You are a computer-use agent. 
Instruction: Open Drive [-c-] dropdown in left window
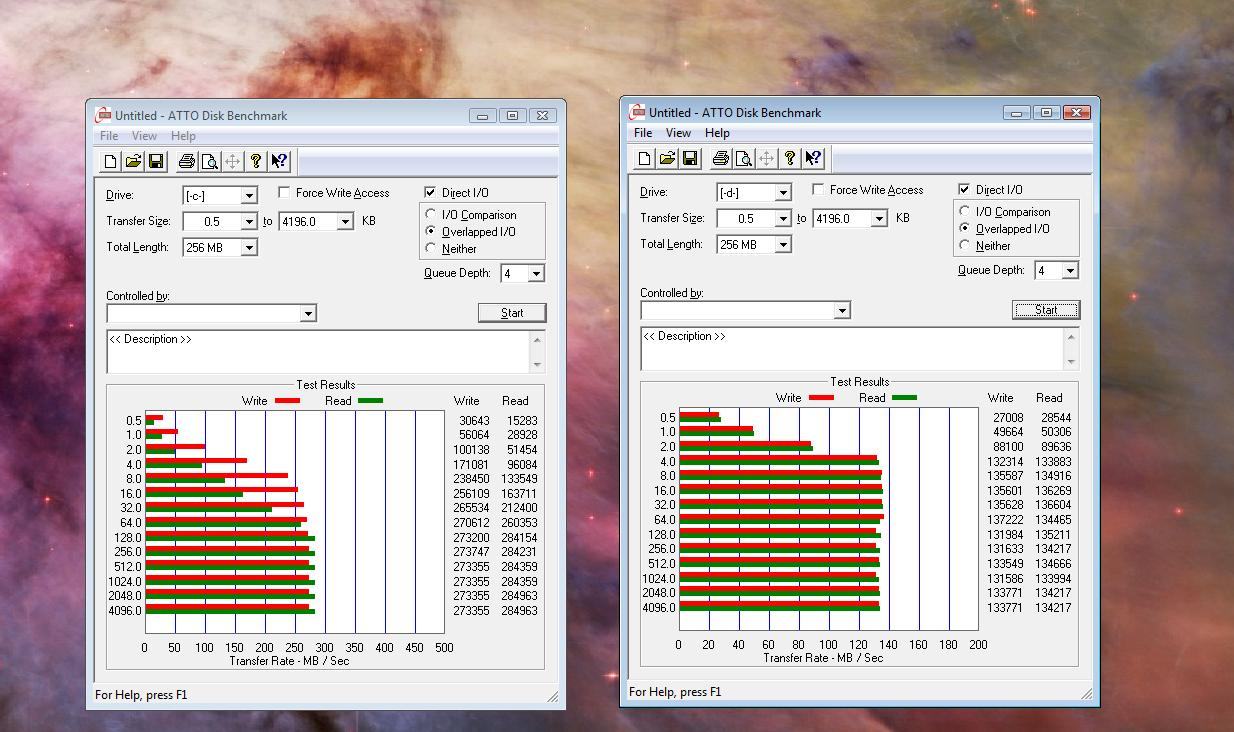tap(249, 195)
